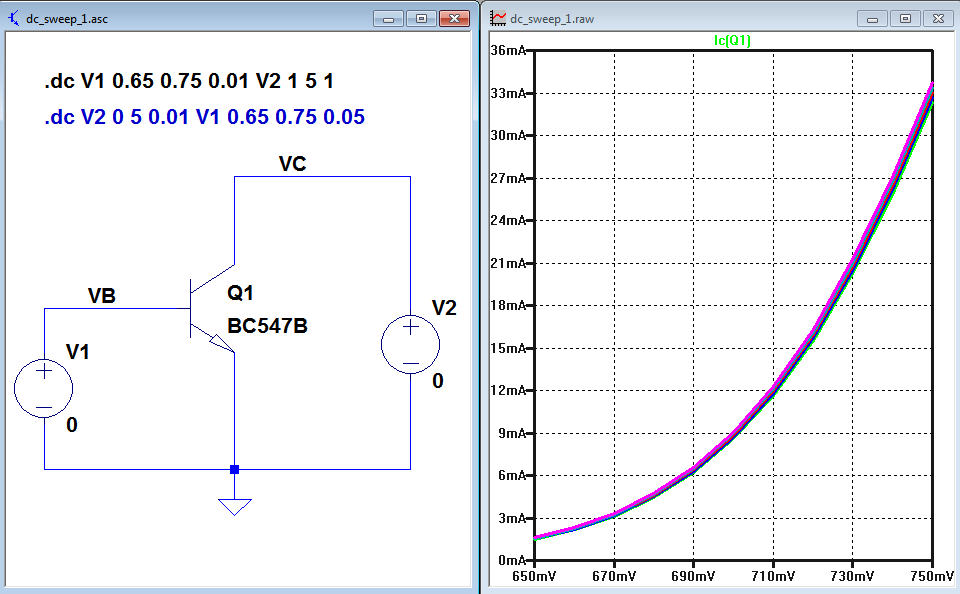Close the dc_sweep_1.raw plot window
Image resolution: width=960 pixels, height=594 pixels.
(x=939, y=19)
